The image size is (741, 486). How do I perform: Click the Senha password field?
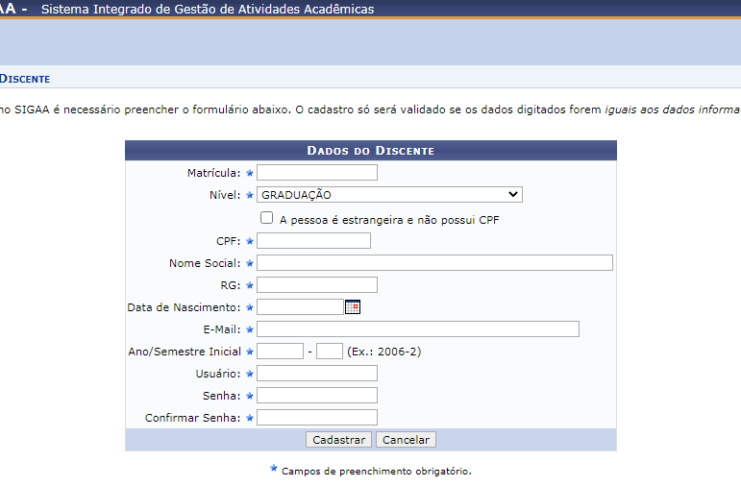[317, 395]
